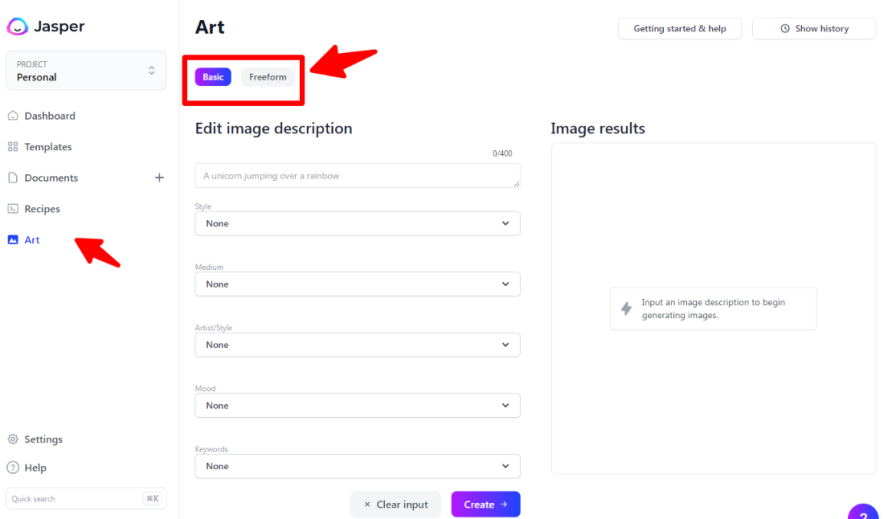884x519 pixels.
Task: Click the Help question mark icon
Action: click(13, 467)
